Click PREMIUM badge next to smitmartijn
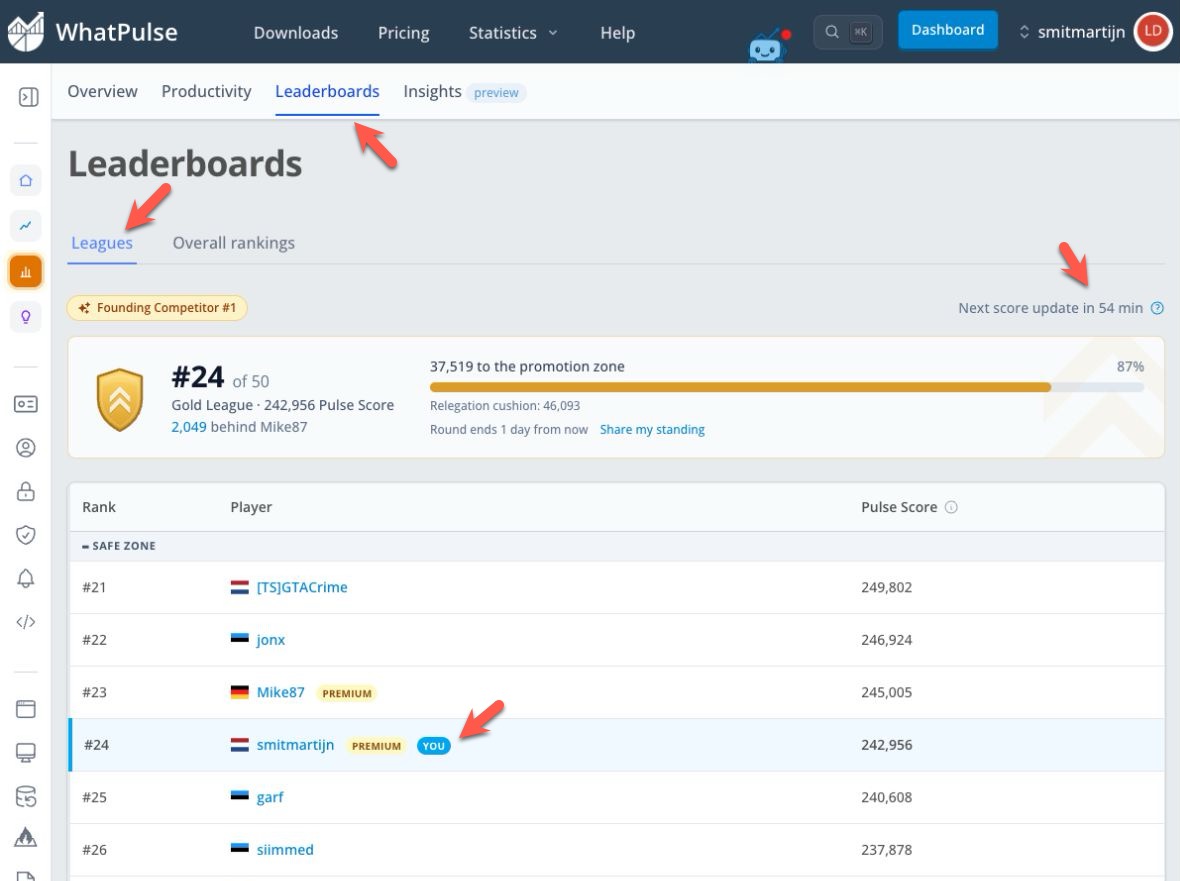 point(376,746)
